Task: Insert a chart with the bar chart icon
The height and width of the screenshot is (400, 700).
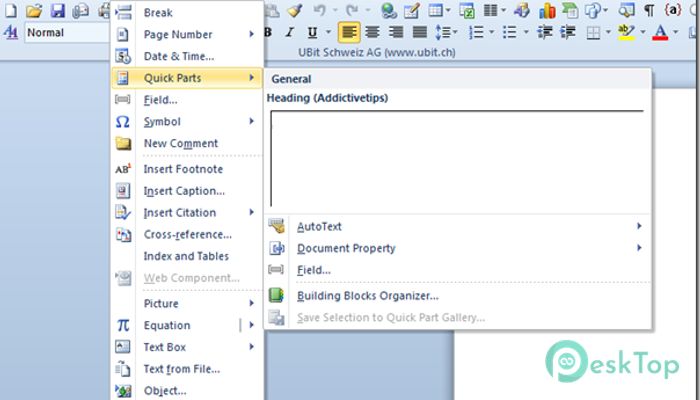Action: 547,10
